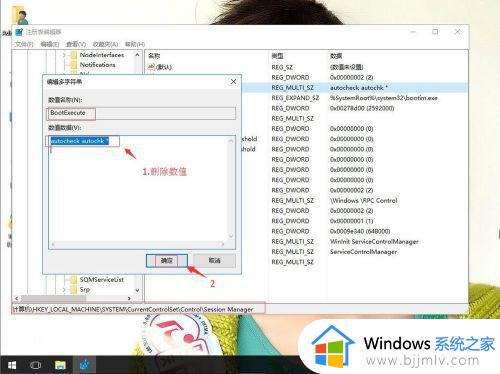Viewport: 500px width, 374px height.
Task: Minimize the Registry Editor window
Action: [x=413, y=32]
